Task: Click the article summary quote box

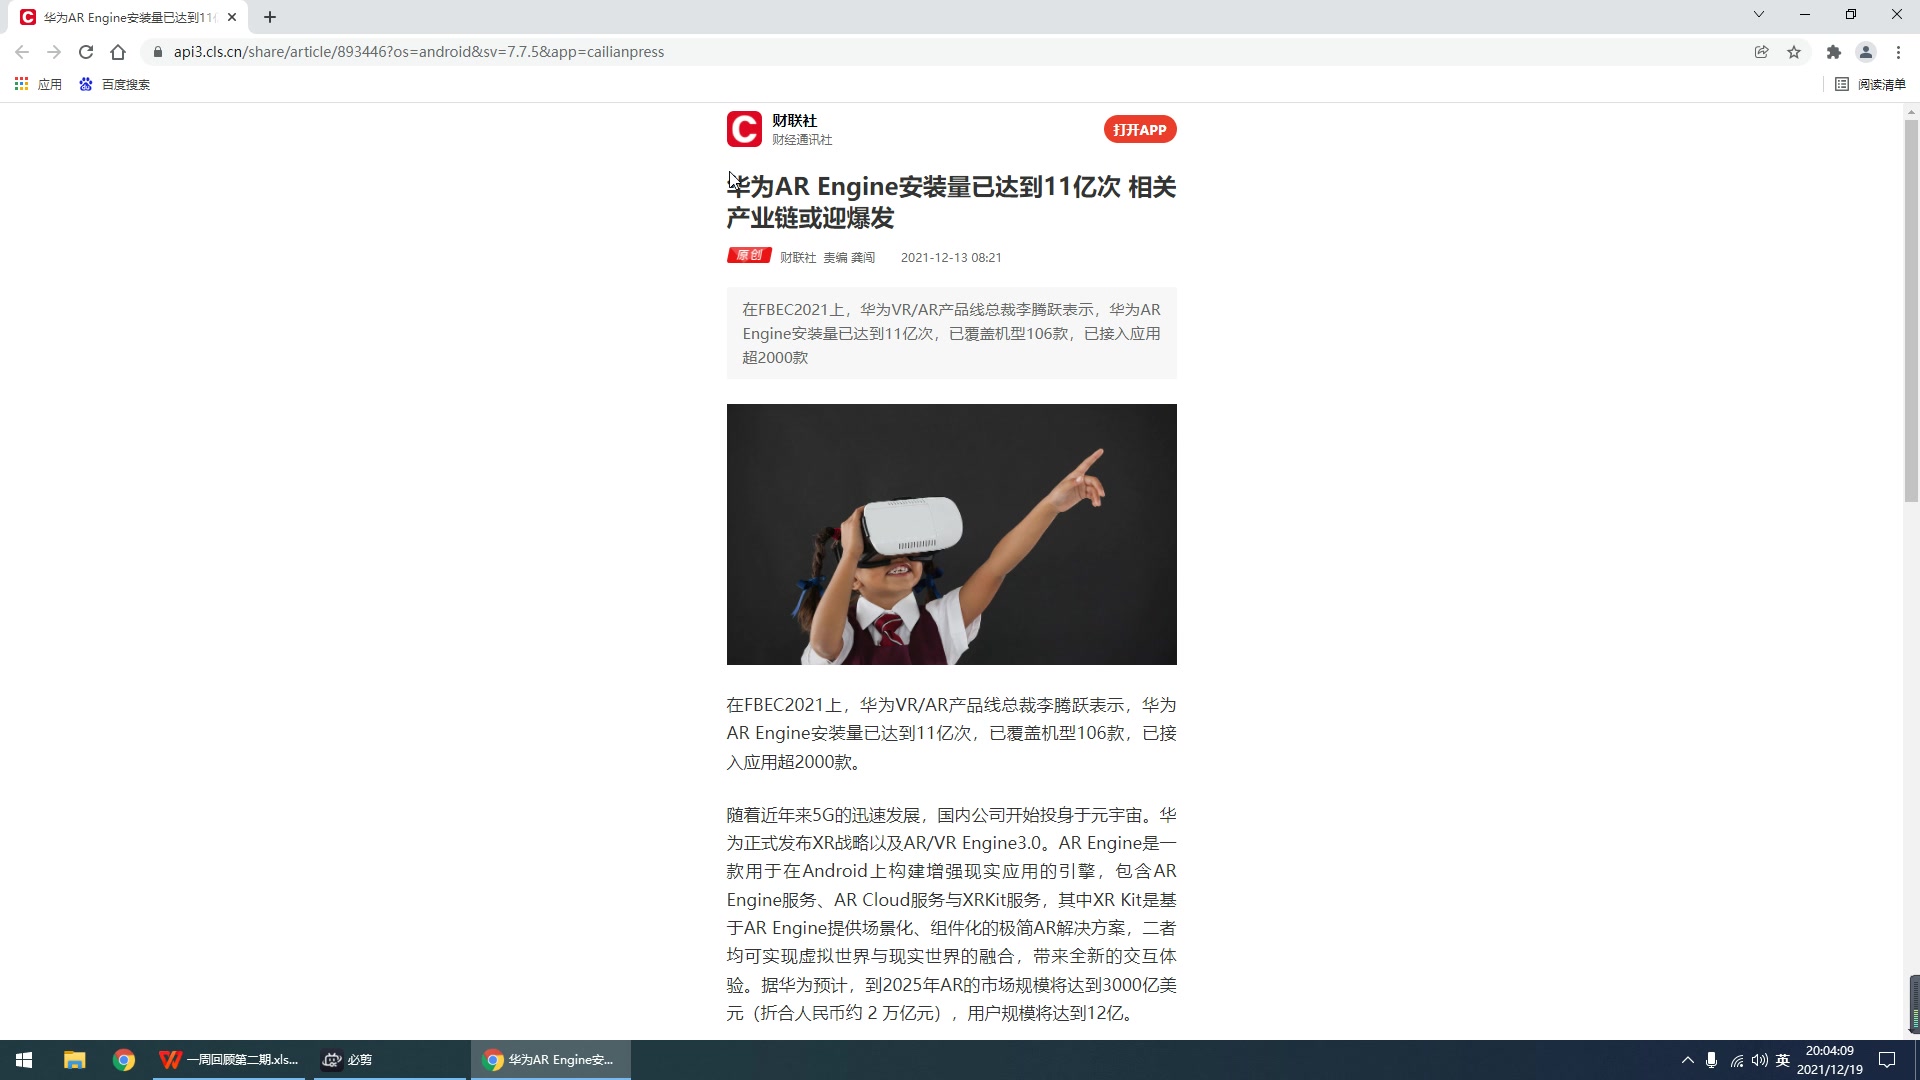Action: coord(951,333)
